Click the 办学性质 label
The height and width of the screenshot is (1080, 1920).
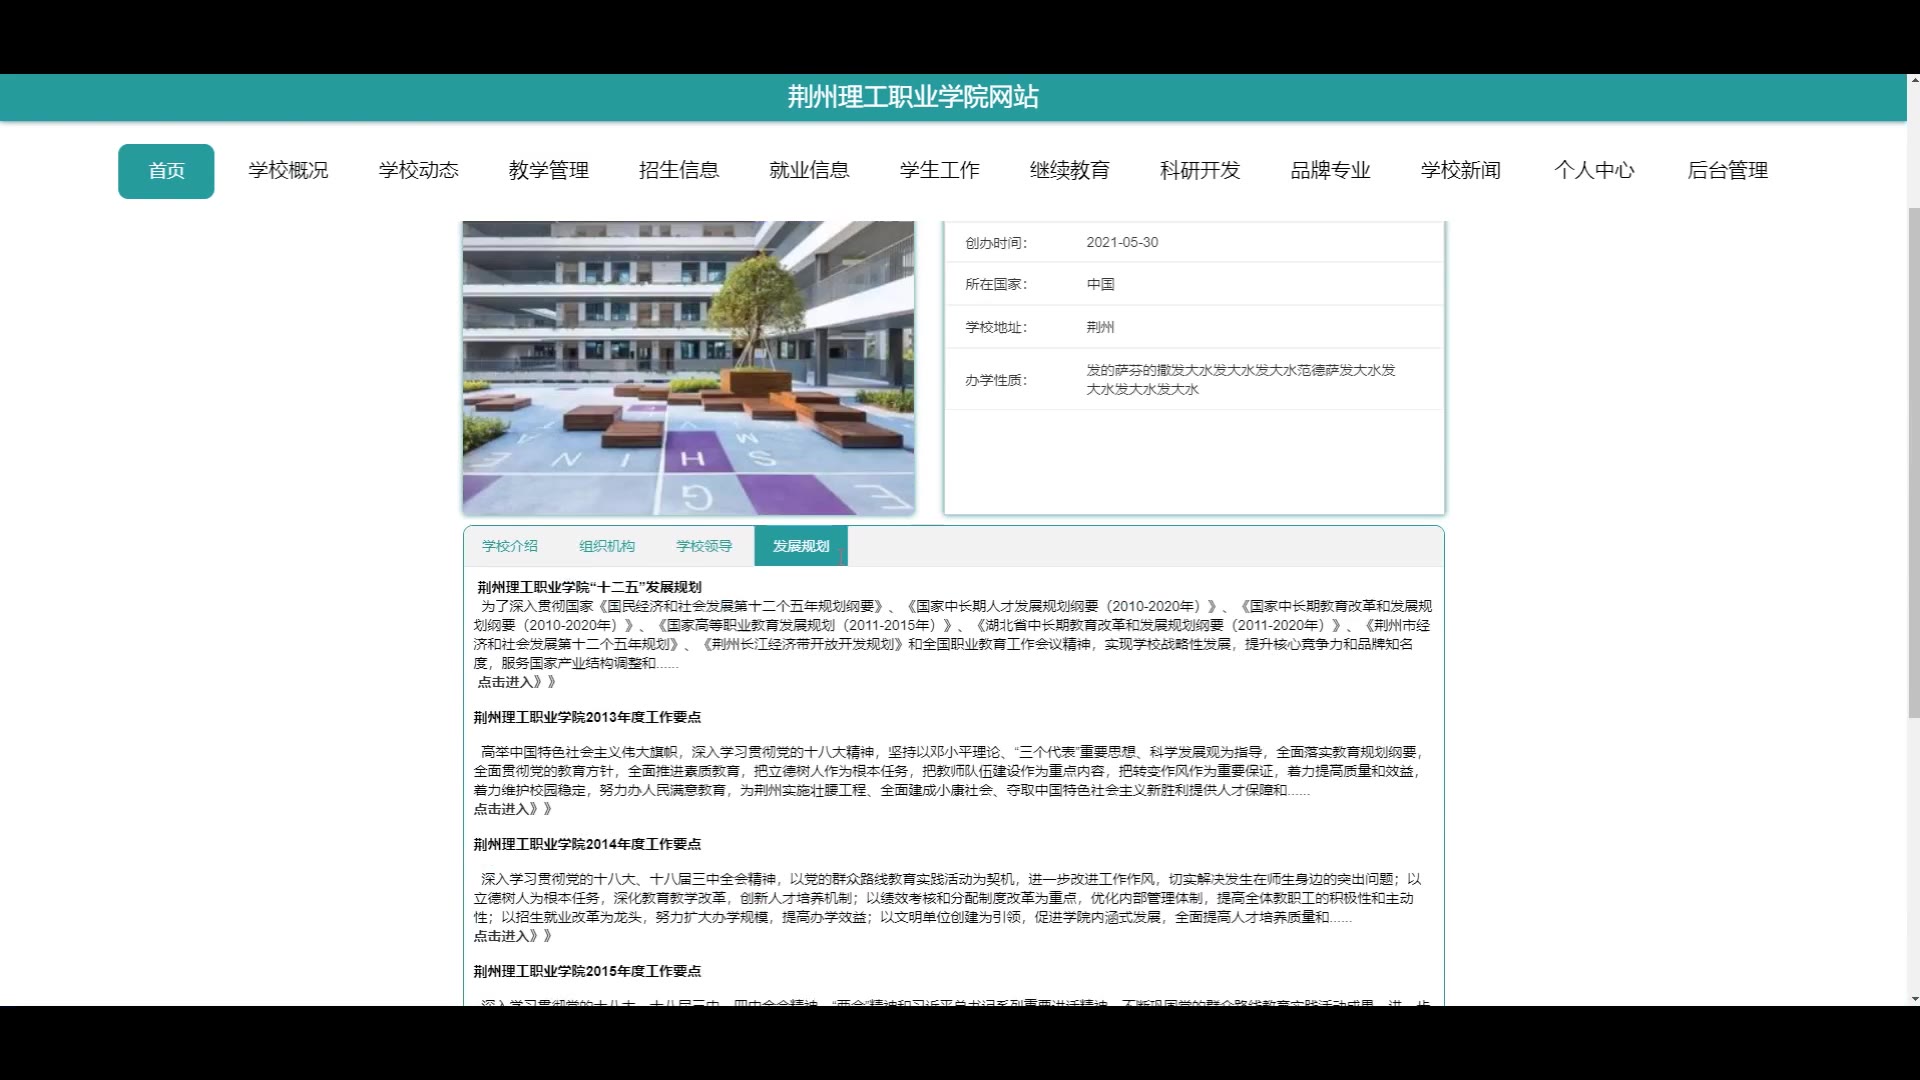click(x=996, y=380)
